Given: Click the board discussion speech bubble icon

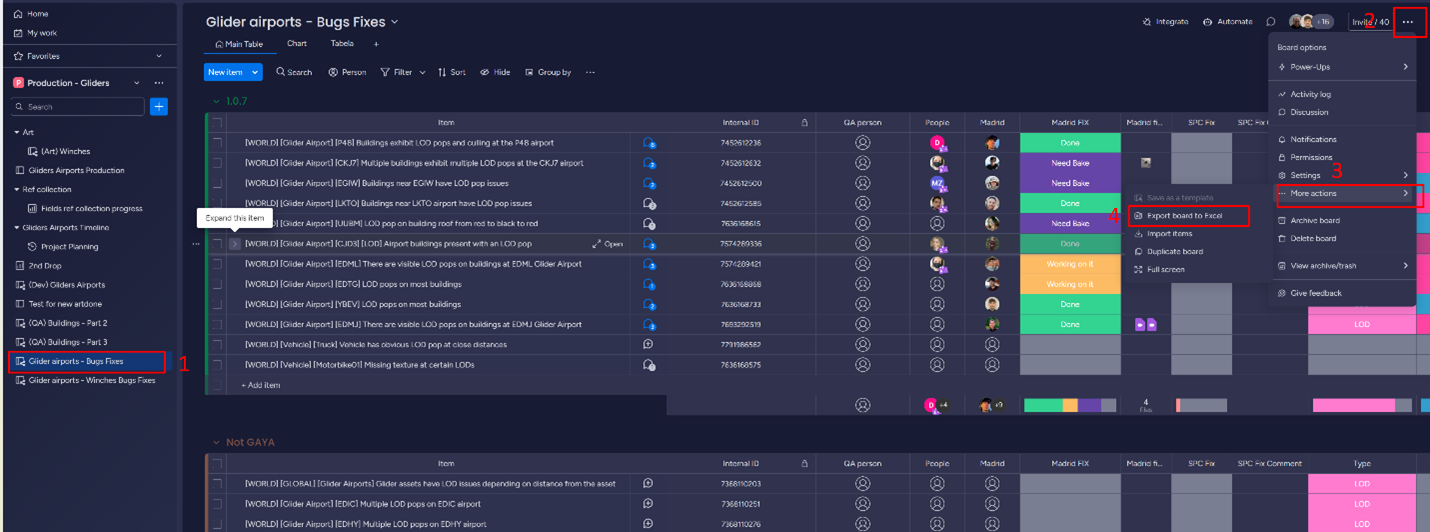Looking at the screenshot, I should [x=1271, y=22].
